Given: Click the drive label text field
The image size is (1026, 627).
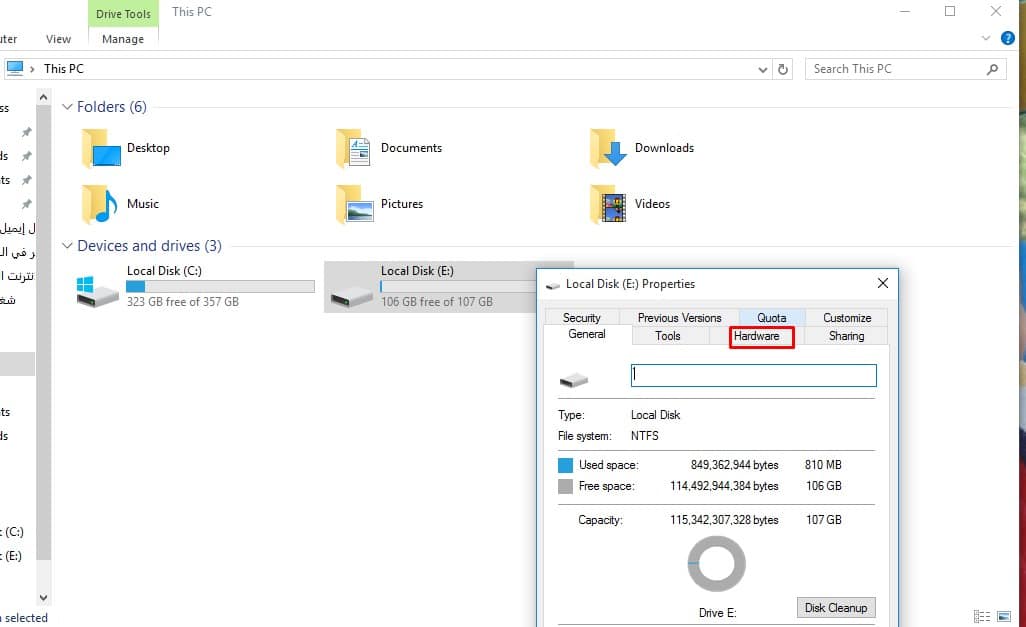Looking at the screenshot, I should click(753, 375).
